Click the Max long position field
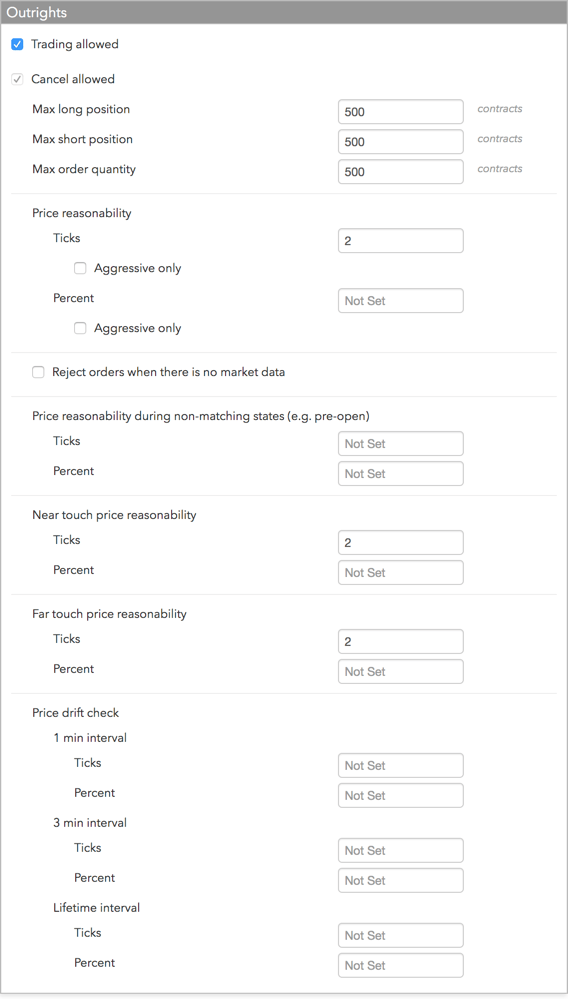 401,111
